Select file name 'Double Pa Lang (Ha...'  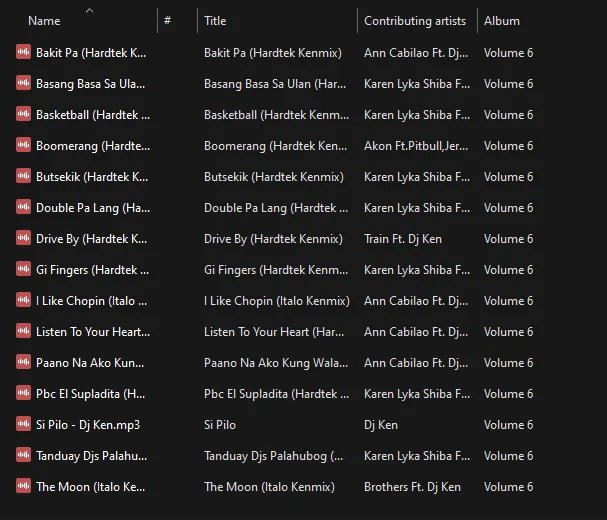pyautogui.click(x=93, y=208)
